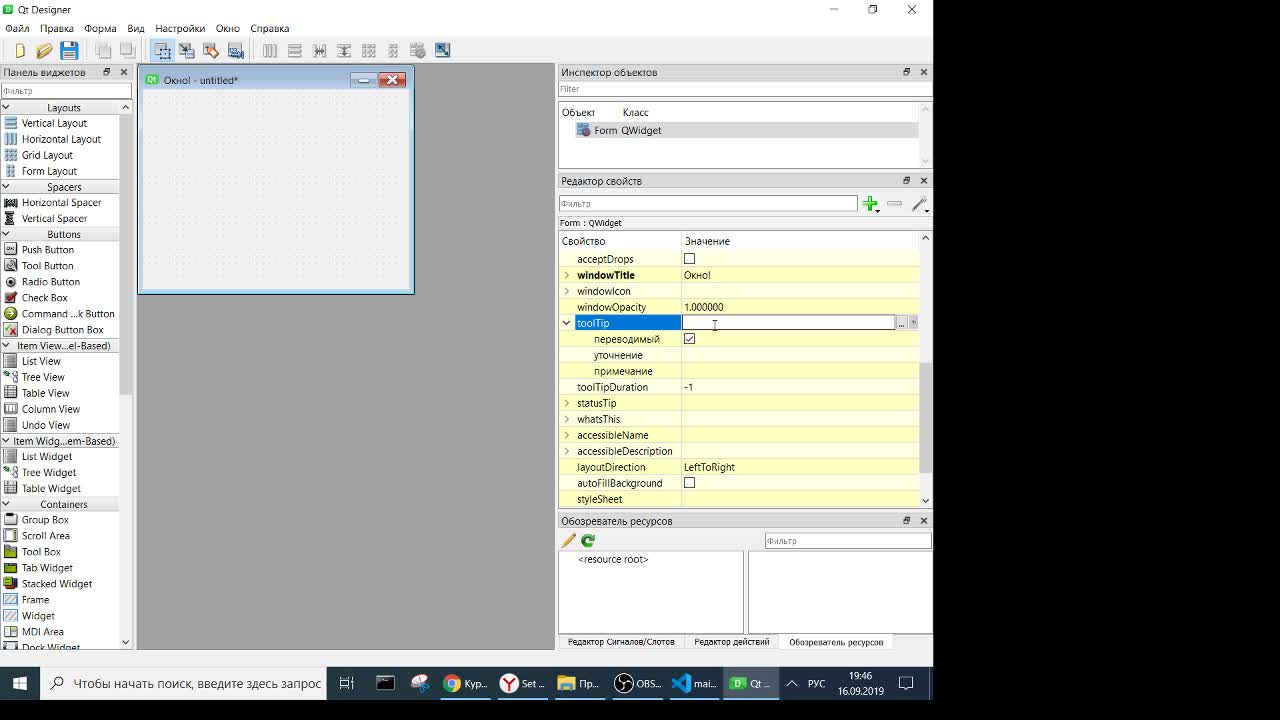Expand the windowIcon property
Viewport: 1280px width, 720px height.
click(x=567, y=291)
